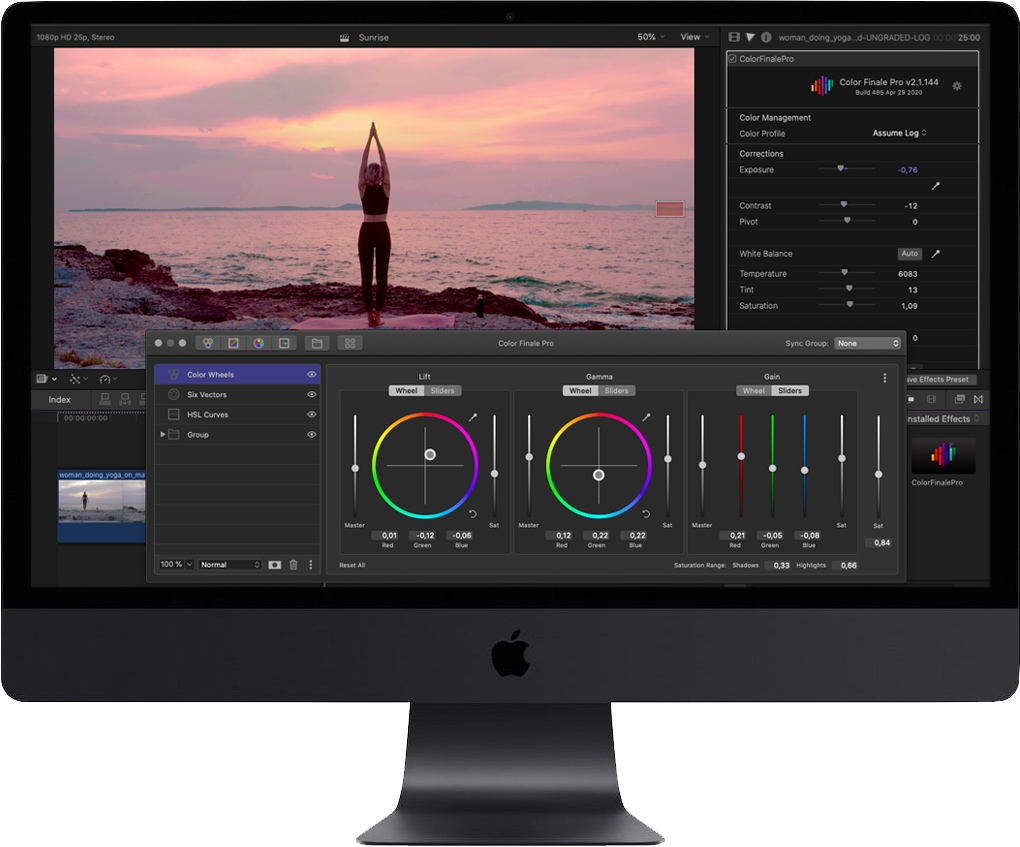Click Reset All in color wheels panel
Image resolution: width=1020 pixels, height=847 pixels.
[x=352, y=566]
